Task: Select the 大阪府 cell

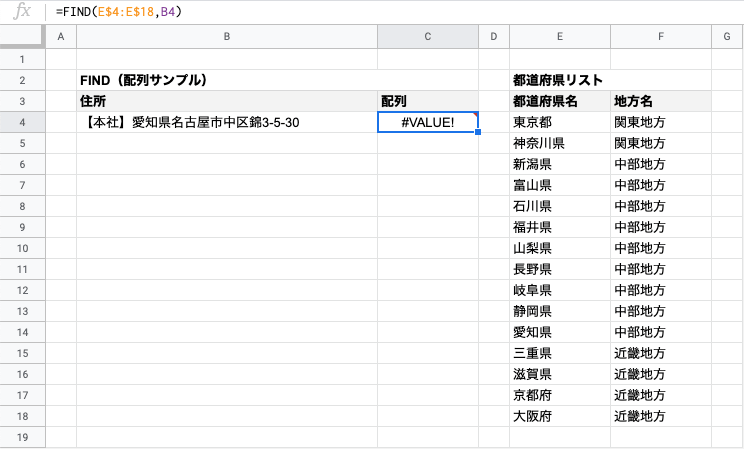Action: [x=559, y=416]
